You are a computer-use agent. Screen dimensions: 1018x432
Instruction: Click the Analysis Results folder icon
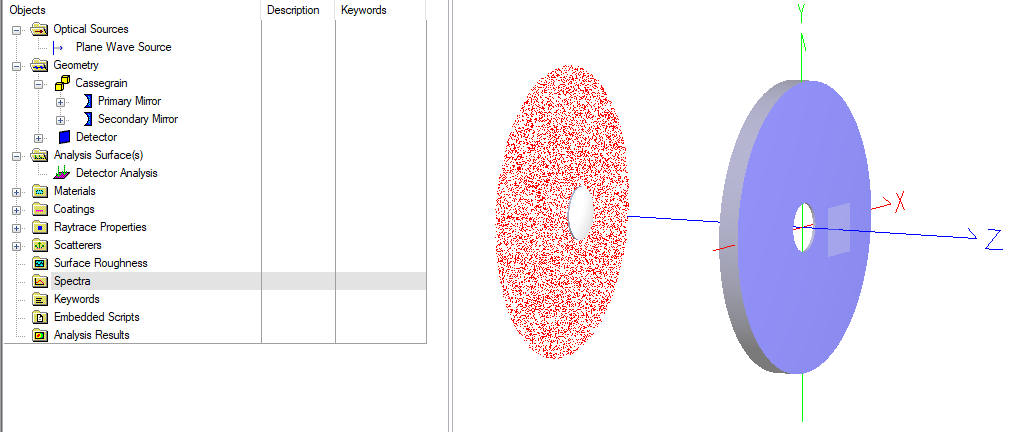click(x=40, y=335)
